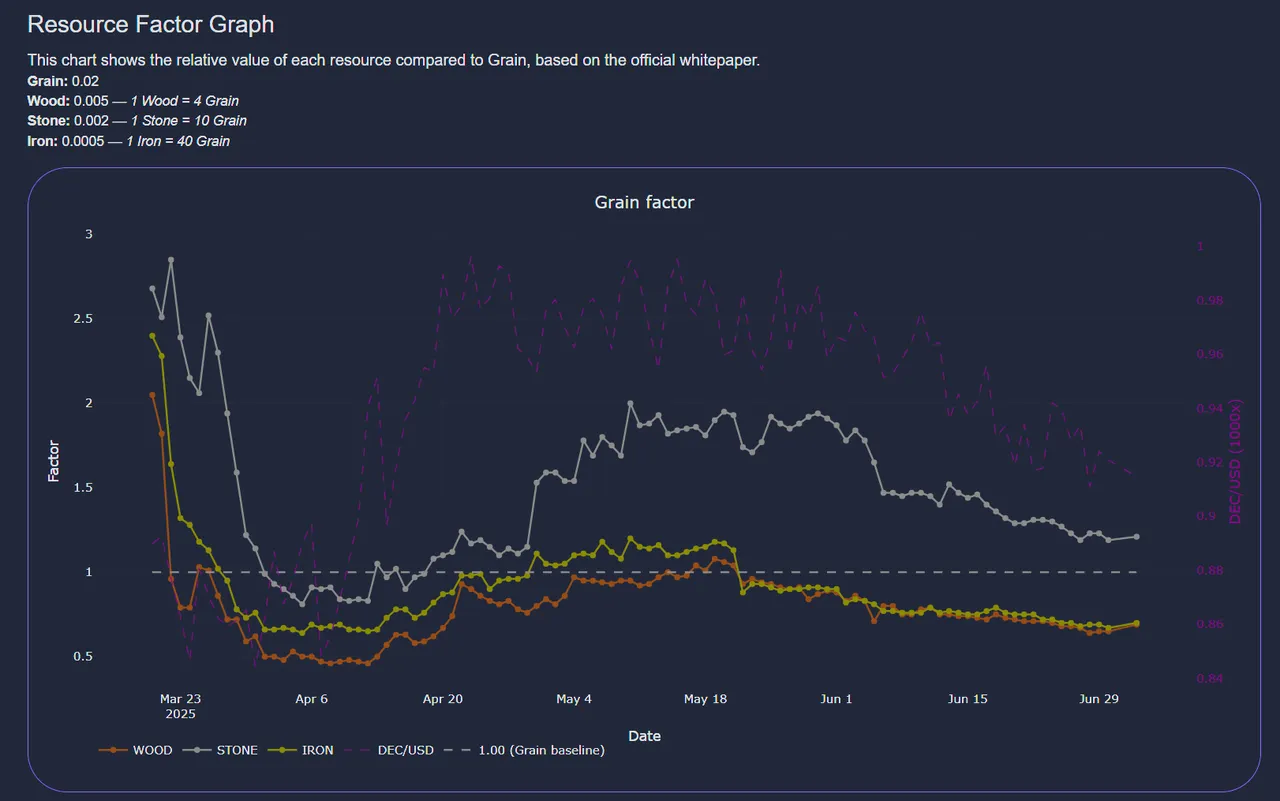Click the May 4 date tick label
This screenshot has height=801, width=1280.
pos(574,699)
